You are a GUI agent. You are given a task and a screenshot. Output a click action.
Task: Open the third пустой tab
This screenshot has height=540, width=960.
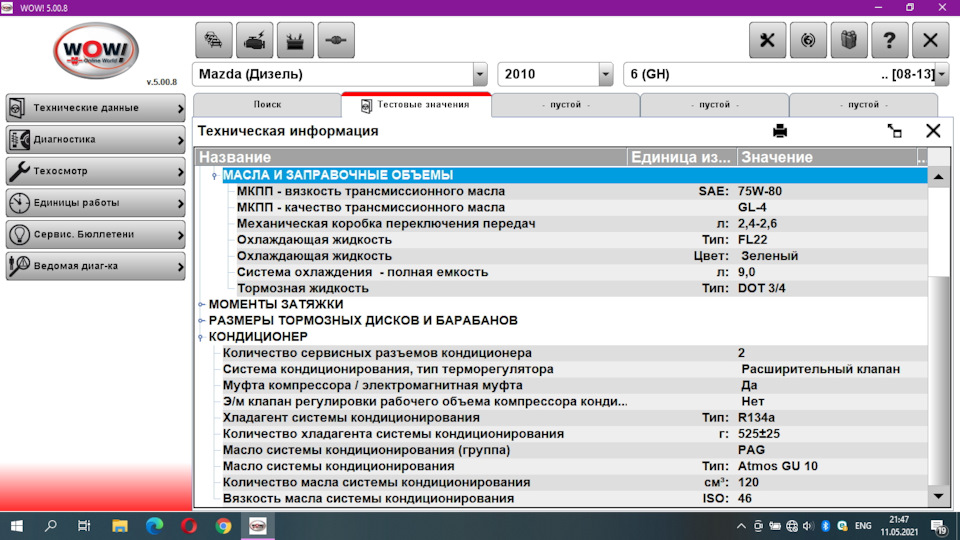pos(863,105)
